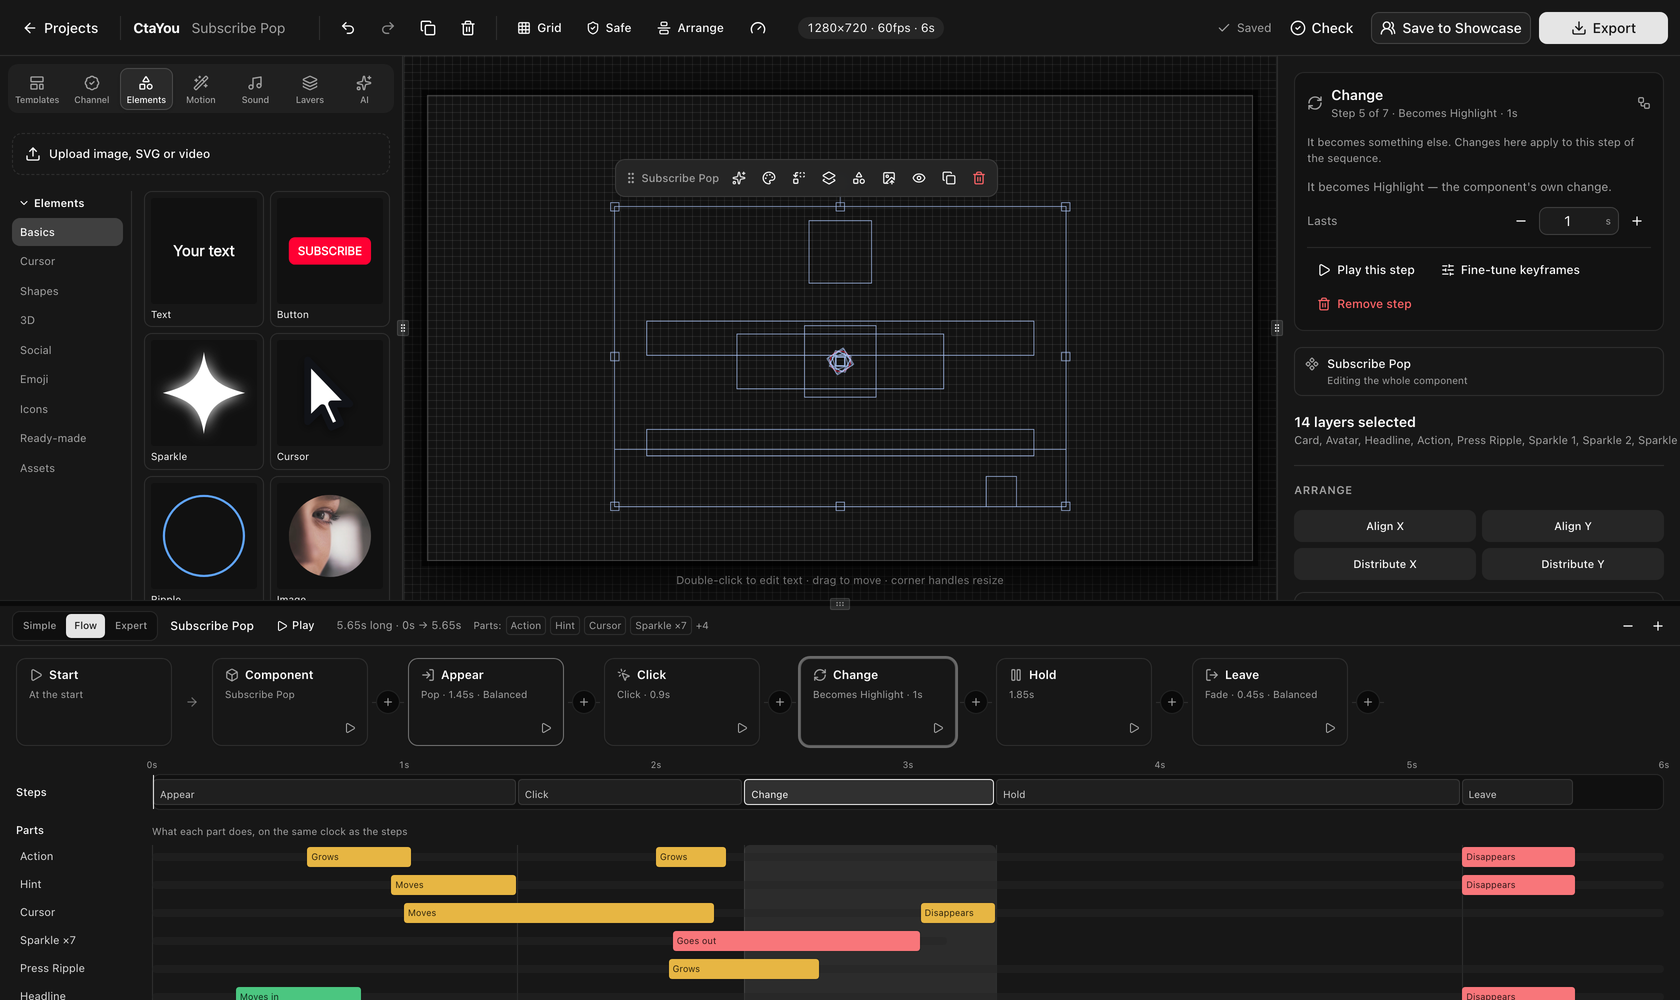Select the Shapes category
The image size is (1680, 1000).
coord(66,291)
